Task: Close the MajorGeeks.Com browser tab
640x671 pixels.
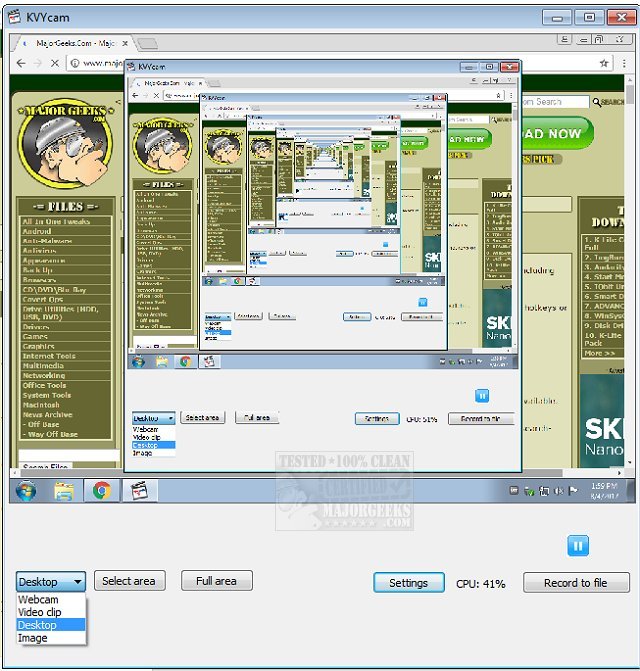Action: click(x=125, y=43)
